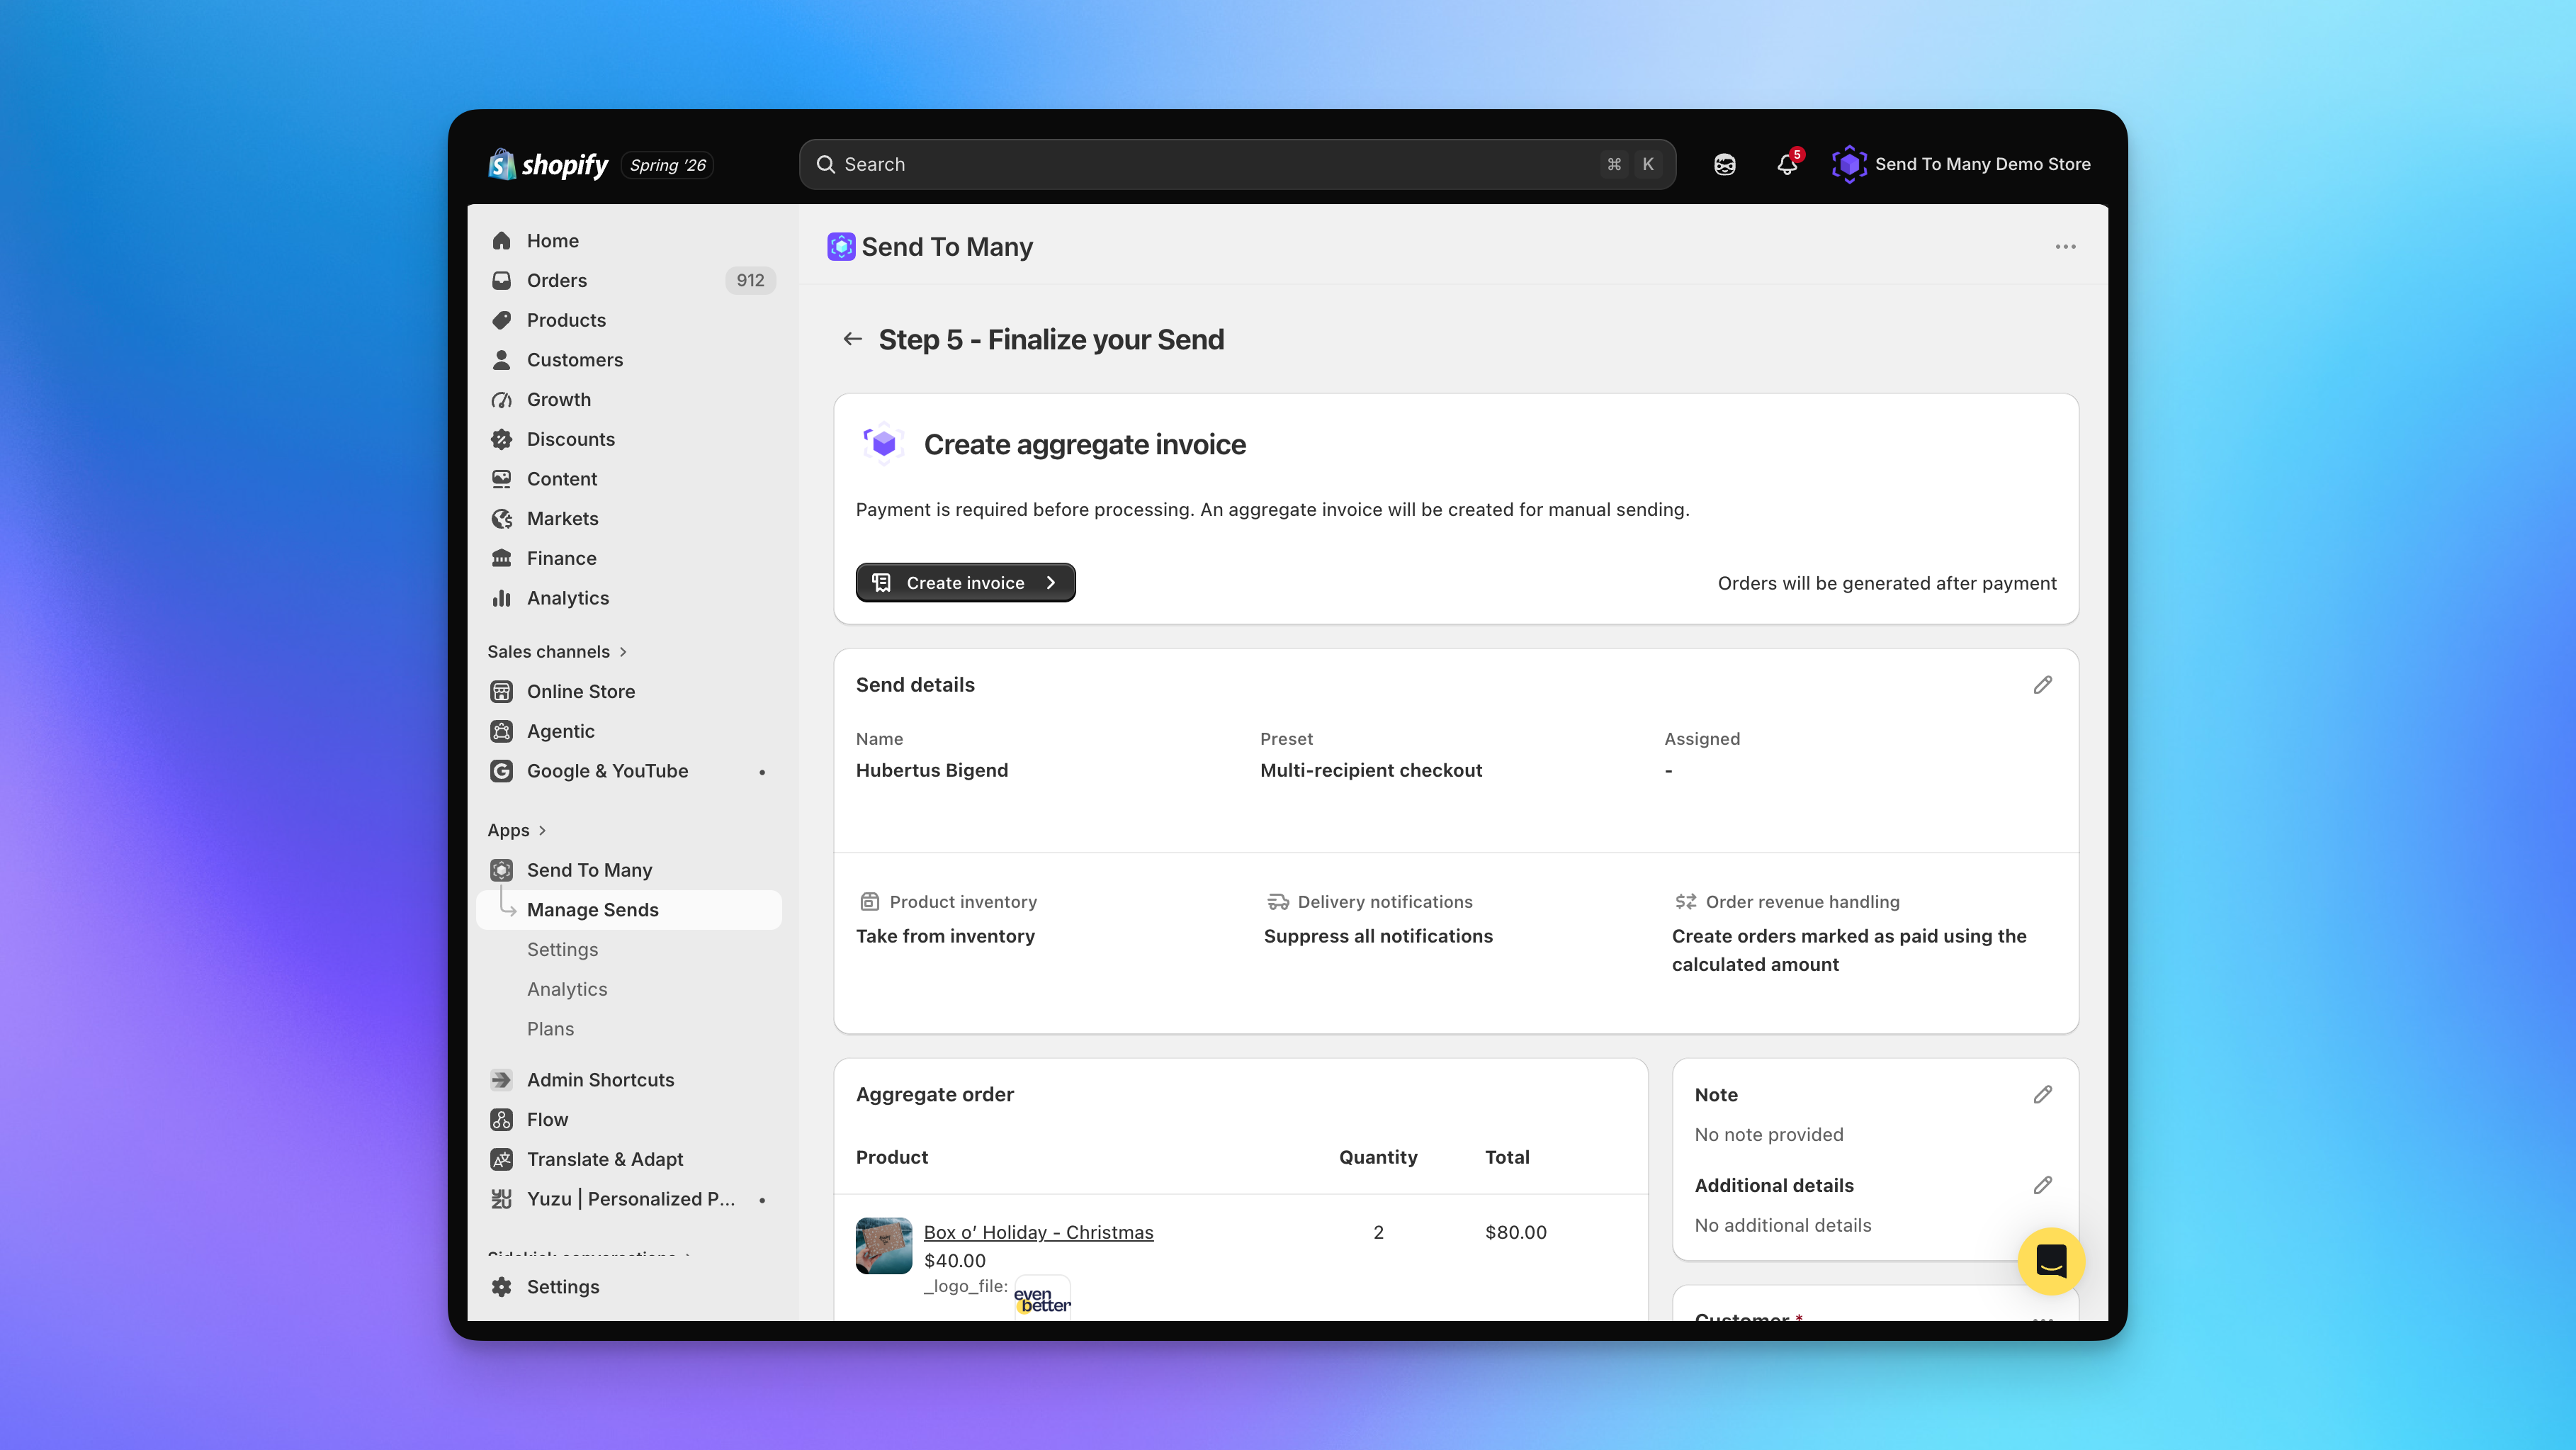Click the Content icon
Screen dimensions: 2576x1450
[x=502, y=479]
